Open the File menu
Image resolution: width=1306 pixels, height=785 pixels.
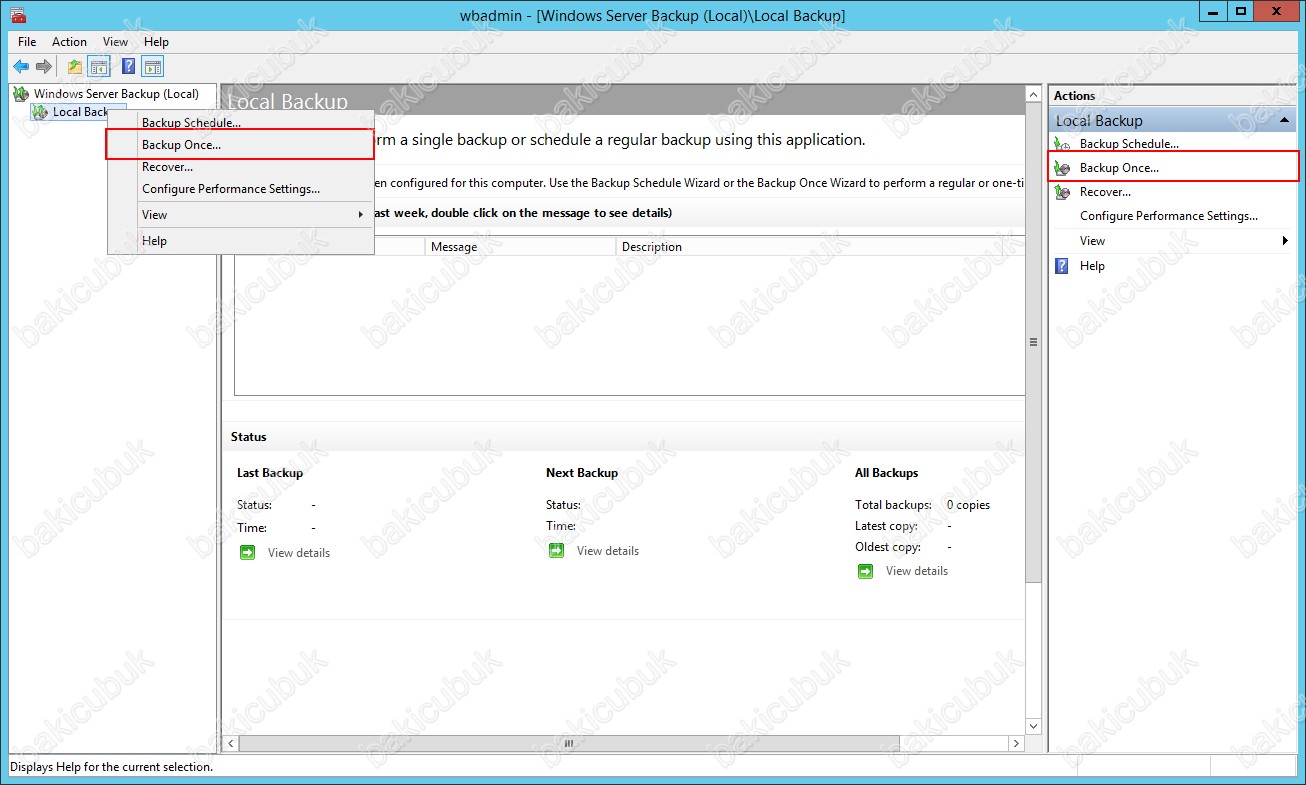pyautogui.click(x=27, y=42)
